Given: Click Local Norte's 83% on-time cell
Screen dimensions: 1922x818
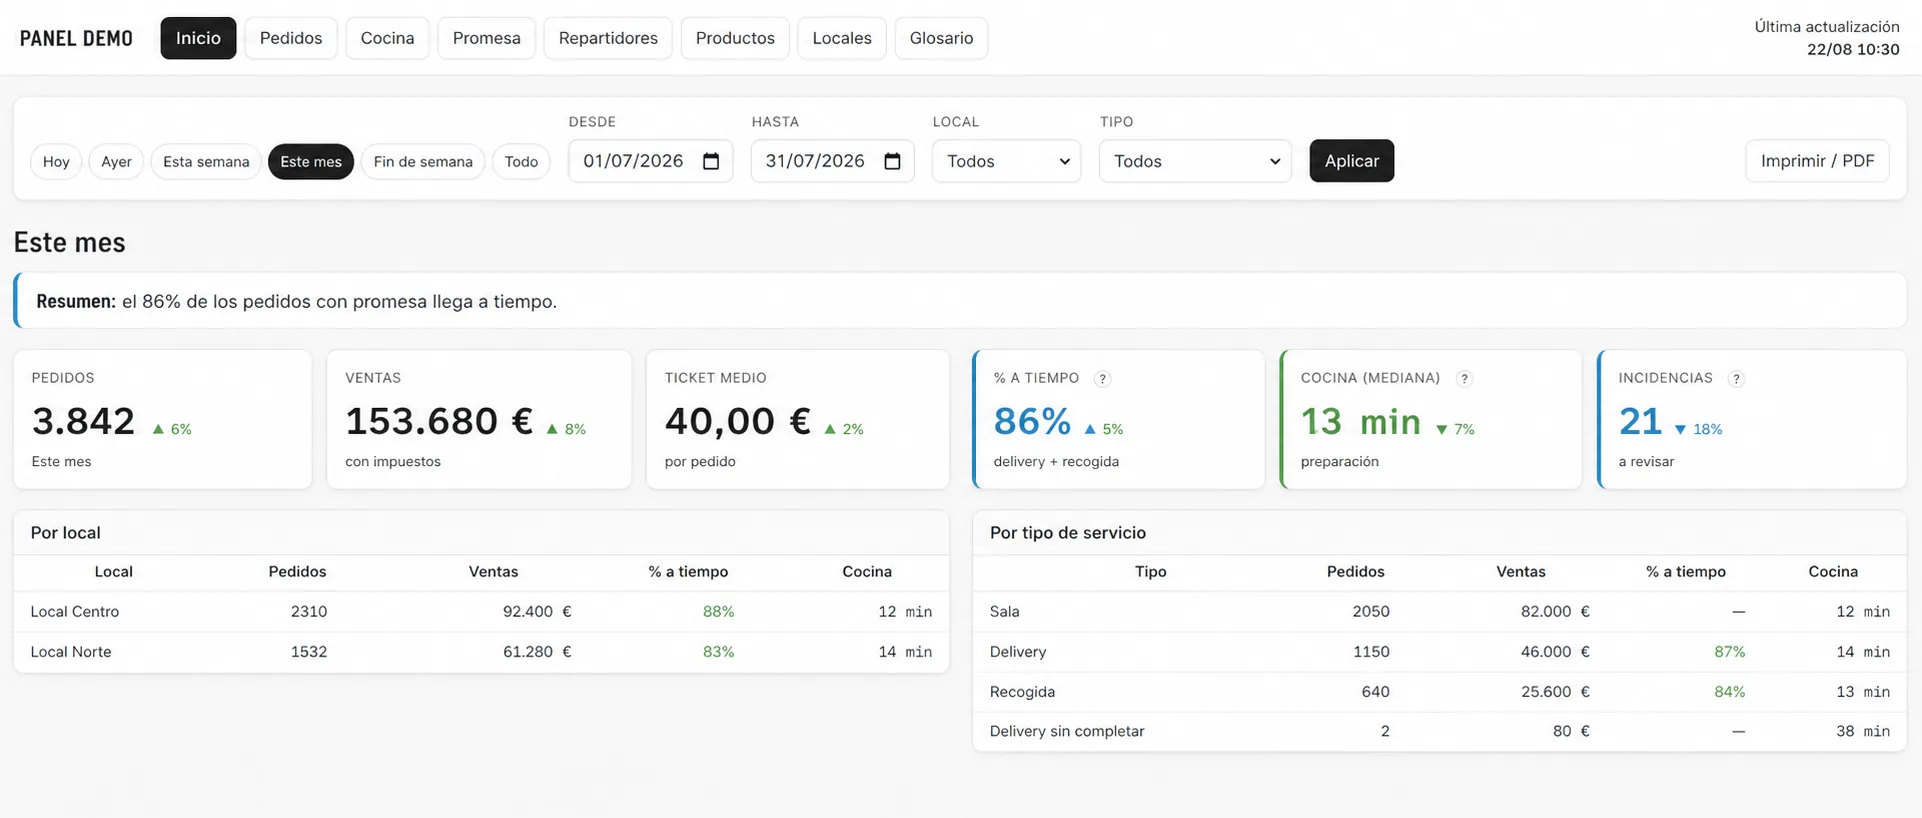Looking at the screenshot, I should (x=718, y=652).
